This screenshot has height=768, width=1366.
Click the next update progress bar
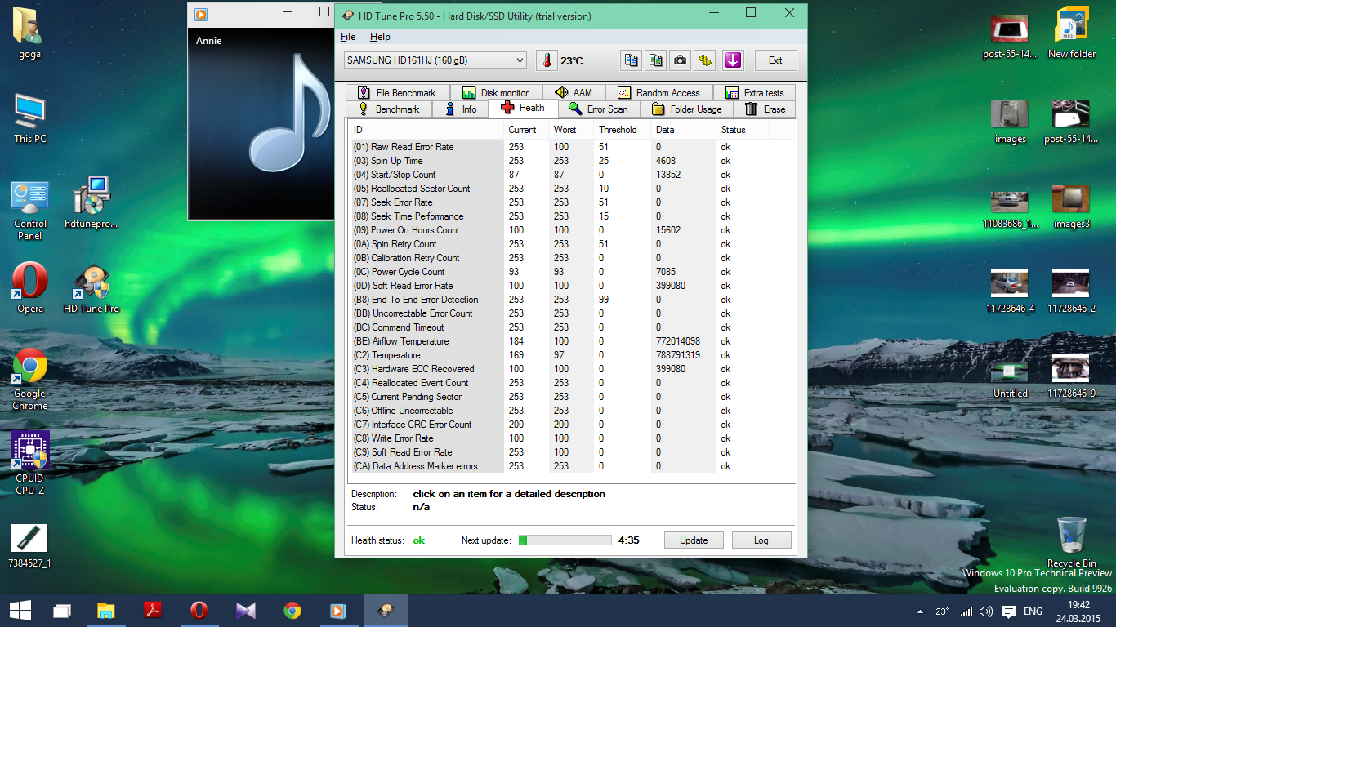click(565, 540)
